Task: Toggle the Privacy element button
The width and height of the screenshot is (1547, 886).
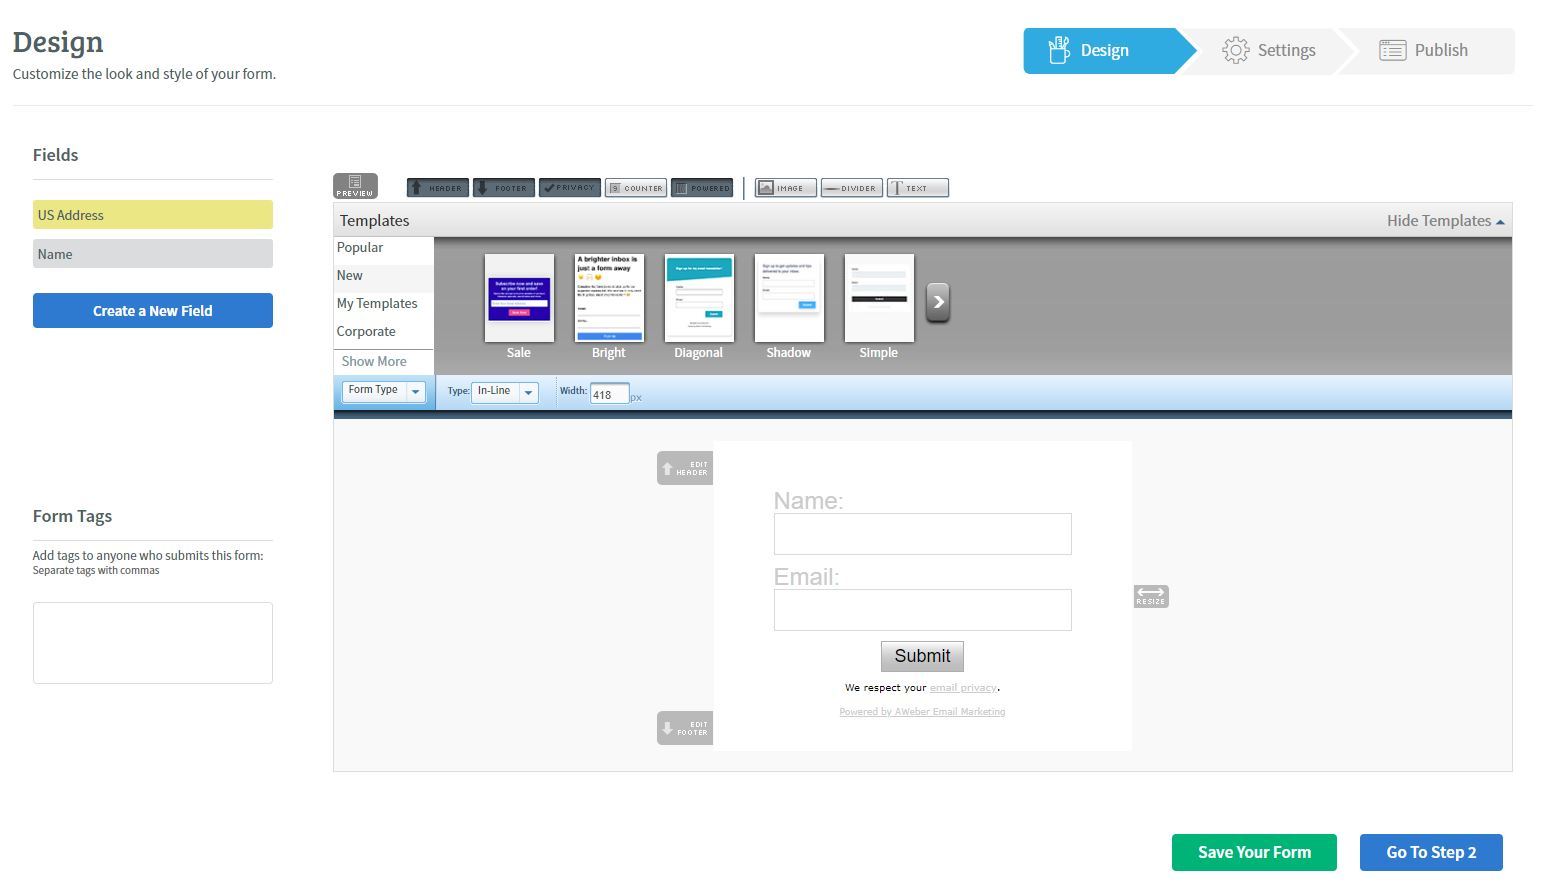Action: [x=570, y=188]
